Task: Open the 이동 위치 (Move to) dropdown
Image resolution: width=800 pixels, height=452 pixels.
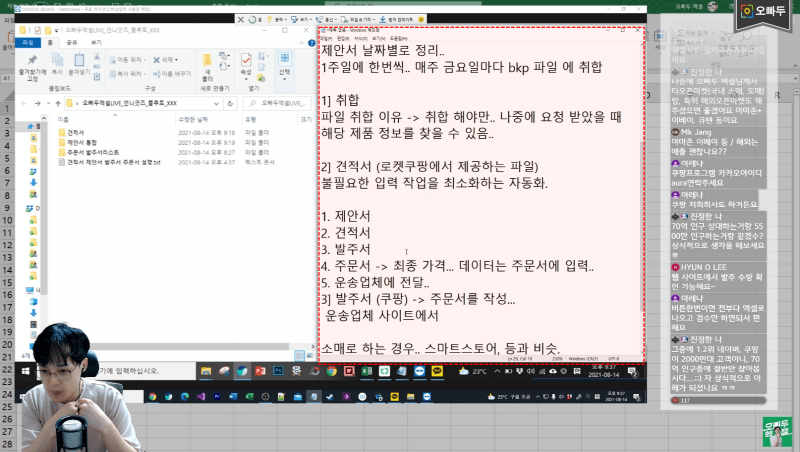Action: [x=128, y=60]
